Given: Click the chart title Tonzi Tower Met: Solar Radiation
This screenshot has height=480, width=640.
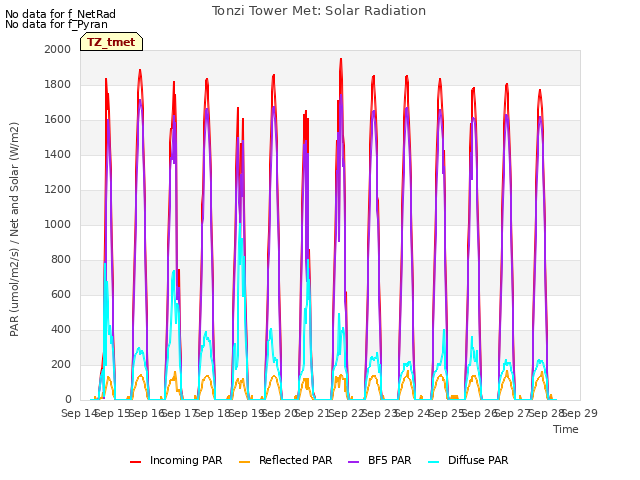Looking at the screenshot, I should point(319,11).
